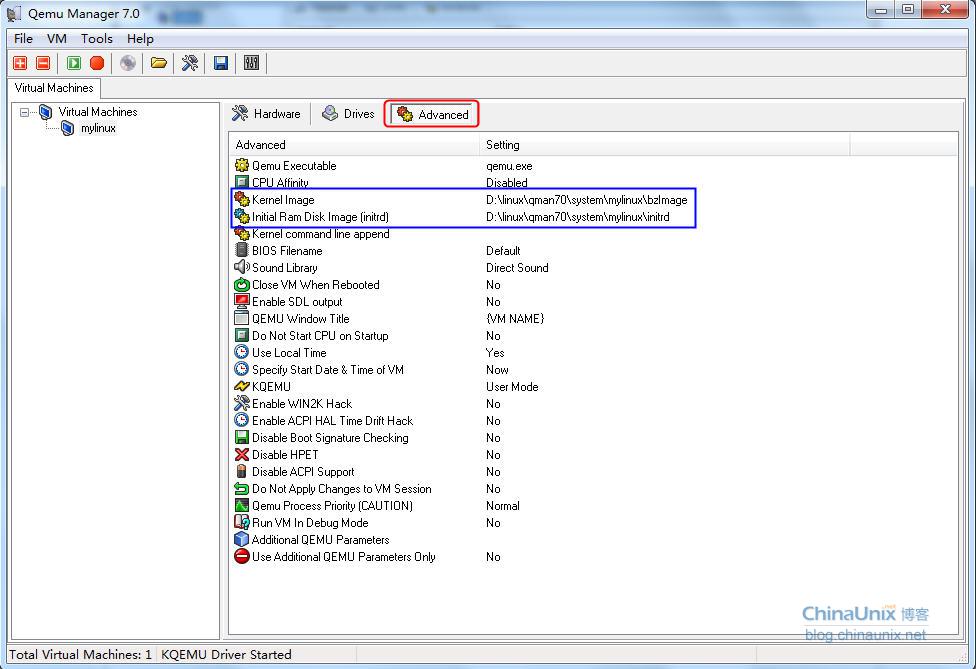Screen dimensions: 976x669
Task: Click the BIOS Filename chip icon
Action: 242,250
